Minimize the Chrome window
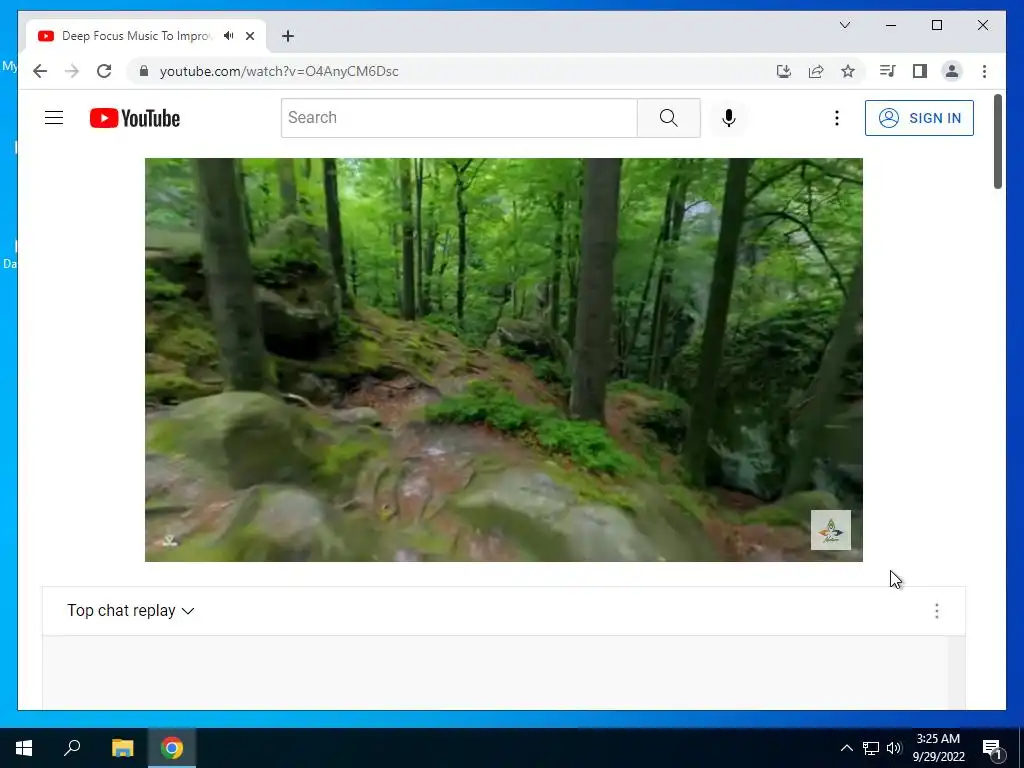 coord(891,25)
